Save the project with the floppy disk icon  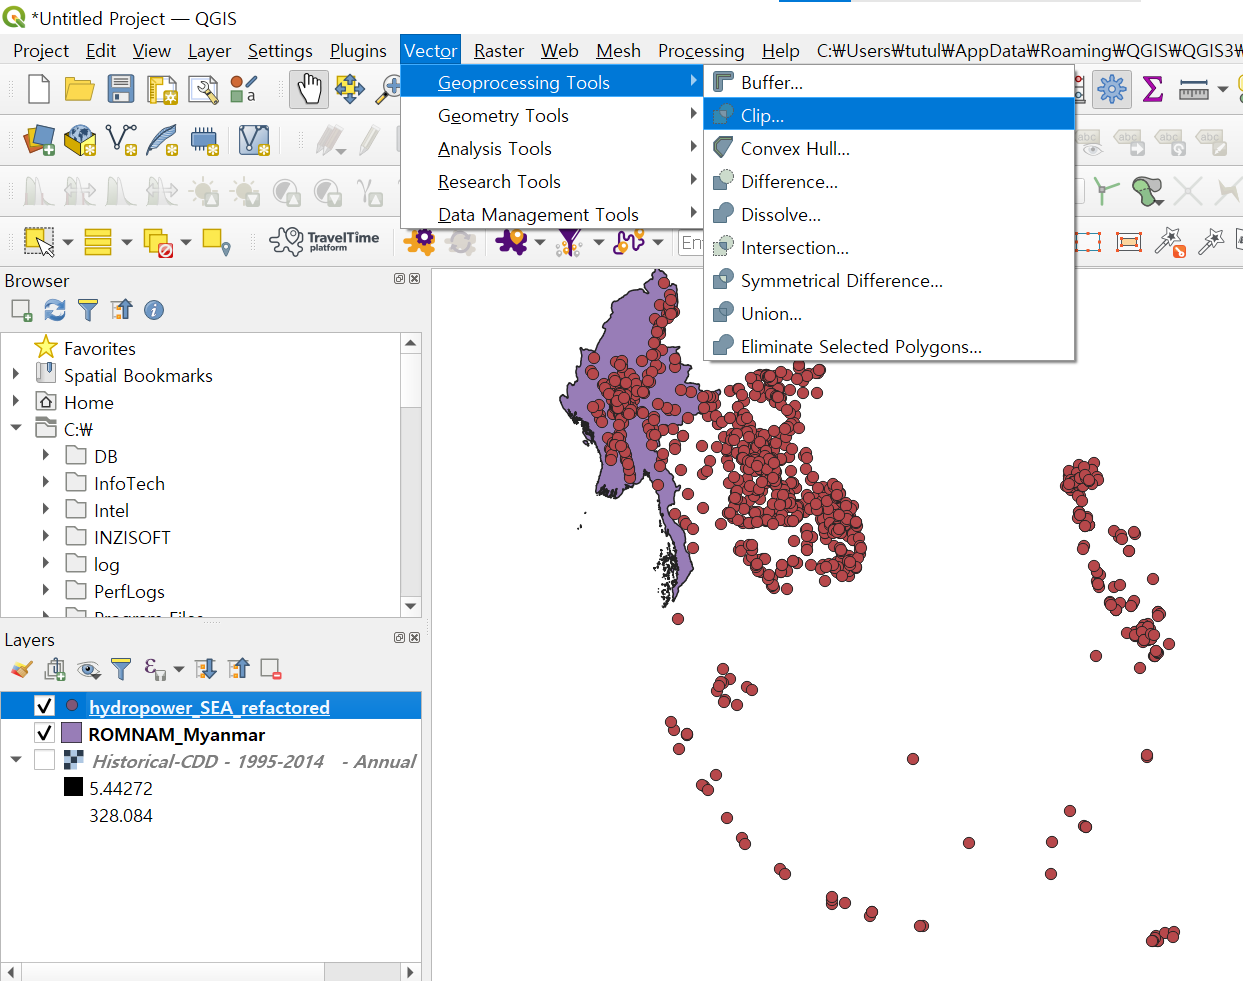(x=121, y=89)
